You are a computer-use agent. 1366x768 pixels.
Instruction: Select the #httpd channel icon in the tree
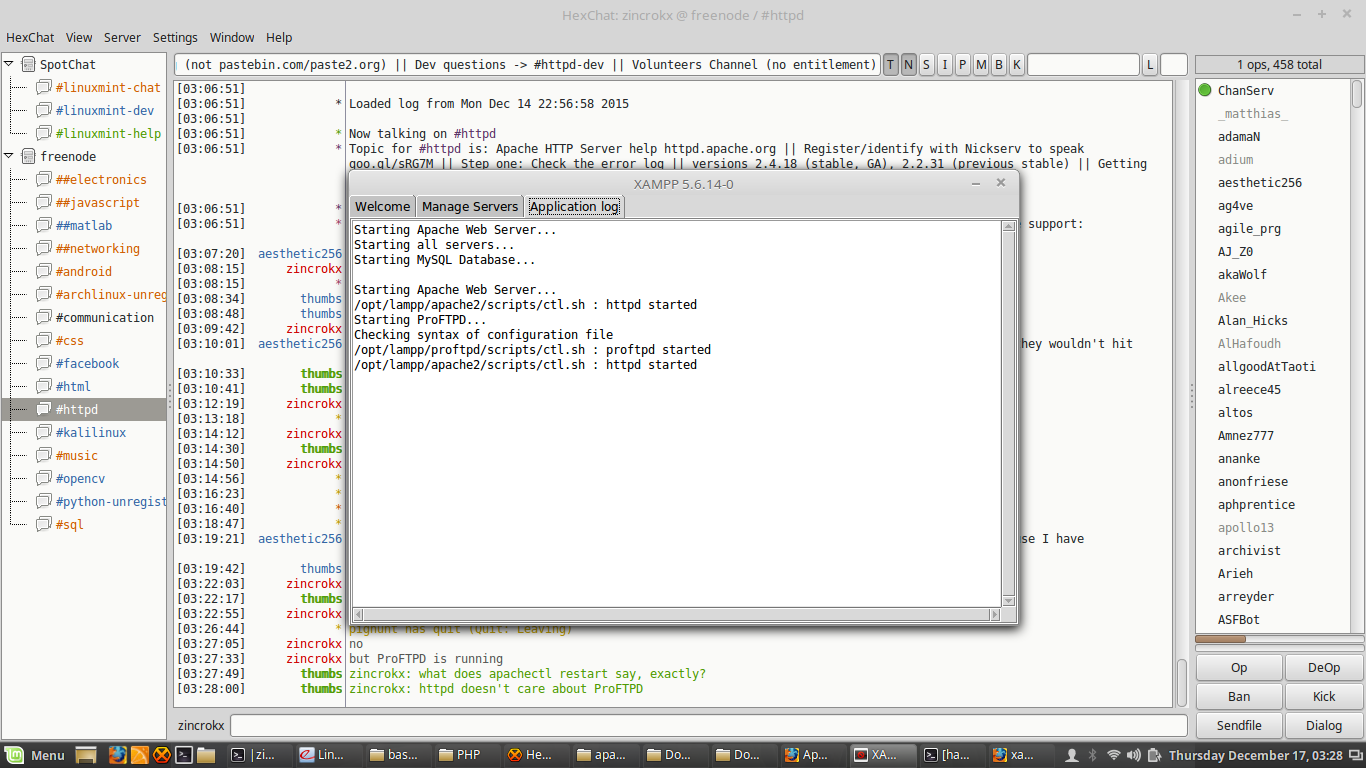[x=44, y=409]
